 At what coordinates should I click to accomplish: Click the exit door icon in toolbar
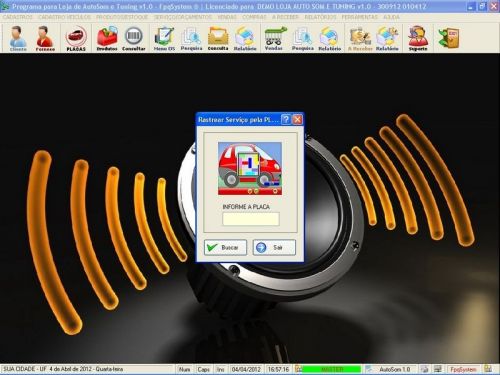(x=449, y=38)
